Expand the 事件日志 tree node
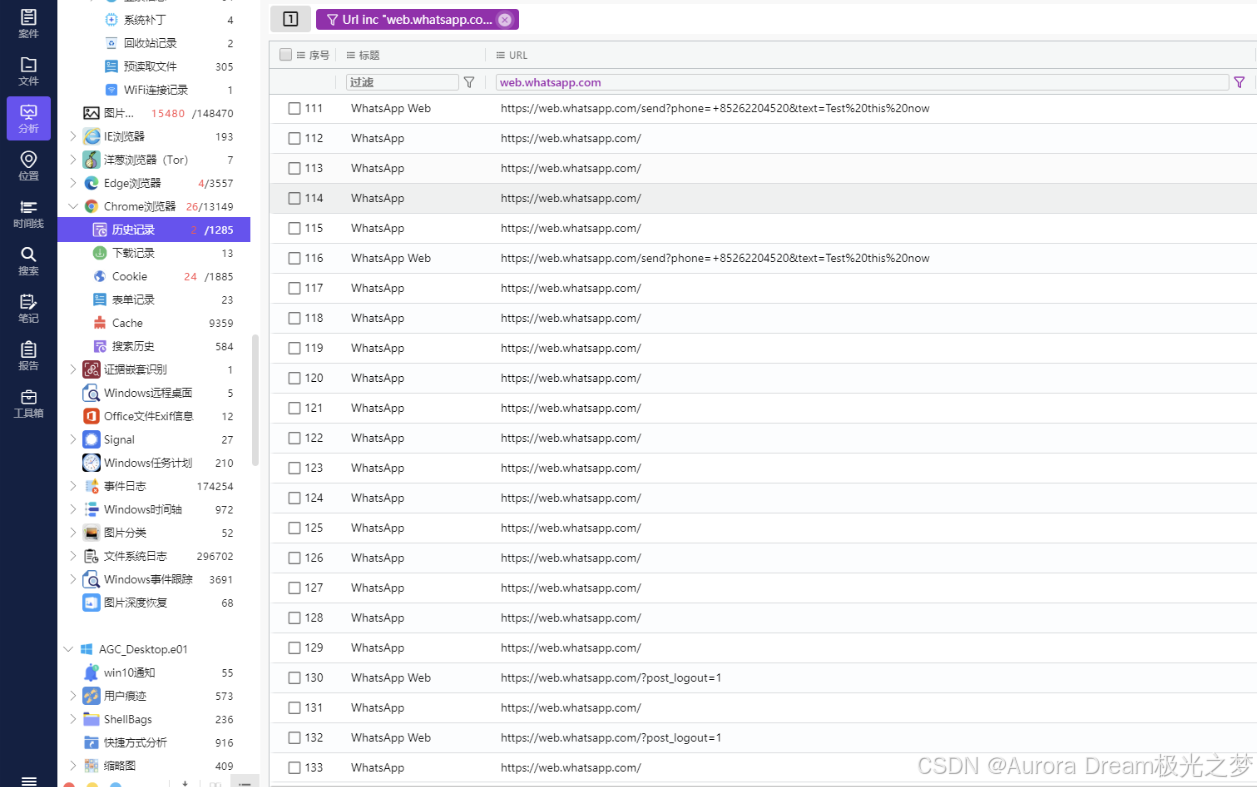The height and width of the screenshot is (787, 1257). tap(73, 486)
